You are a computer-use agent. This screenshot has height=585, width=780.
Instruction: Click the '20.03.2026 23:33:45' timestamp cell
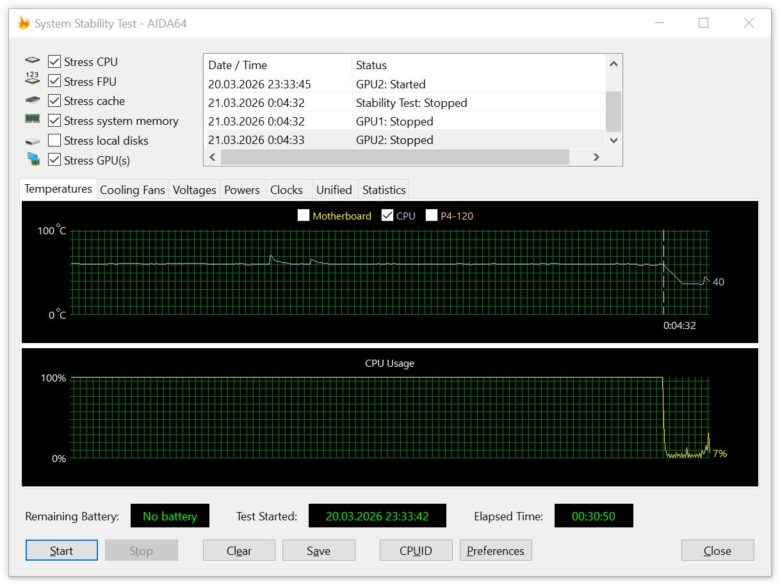tap(259, 84)
